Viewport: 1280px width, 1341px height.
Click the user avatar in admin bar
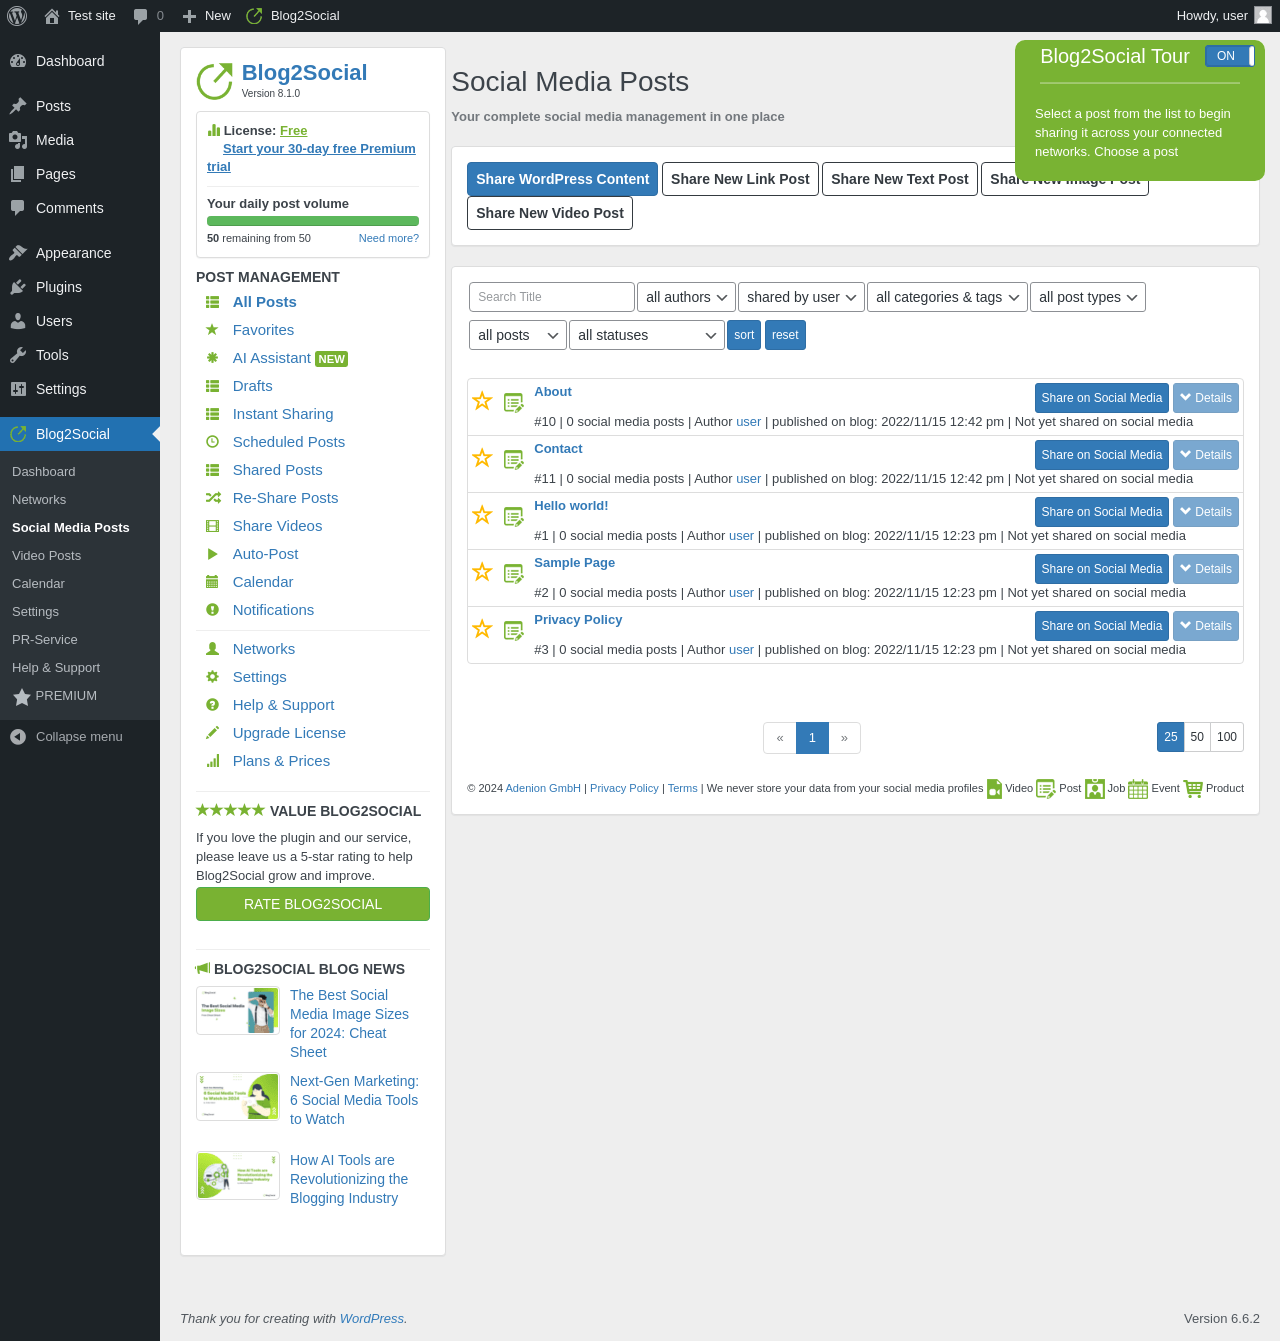tap(1263, 15)
